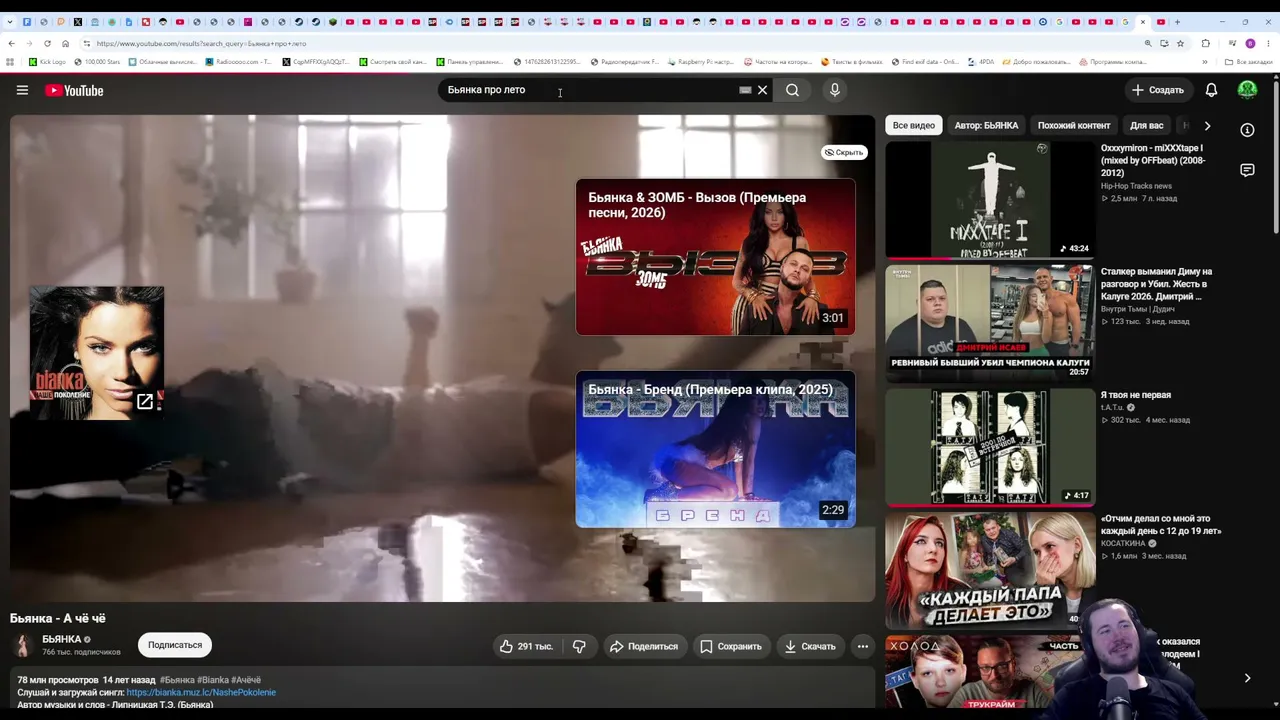Save the video with Сохранить

point(731,646)
